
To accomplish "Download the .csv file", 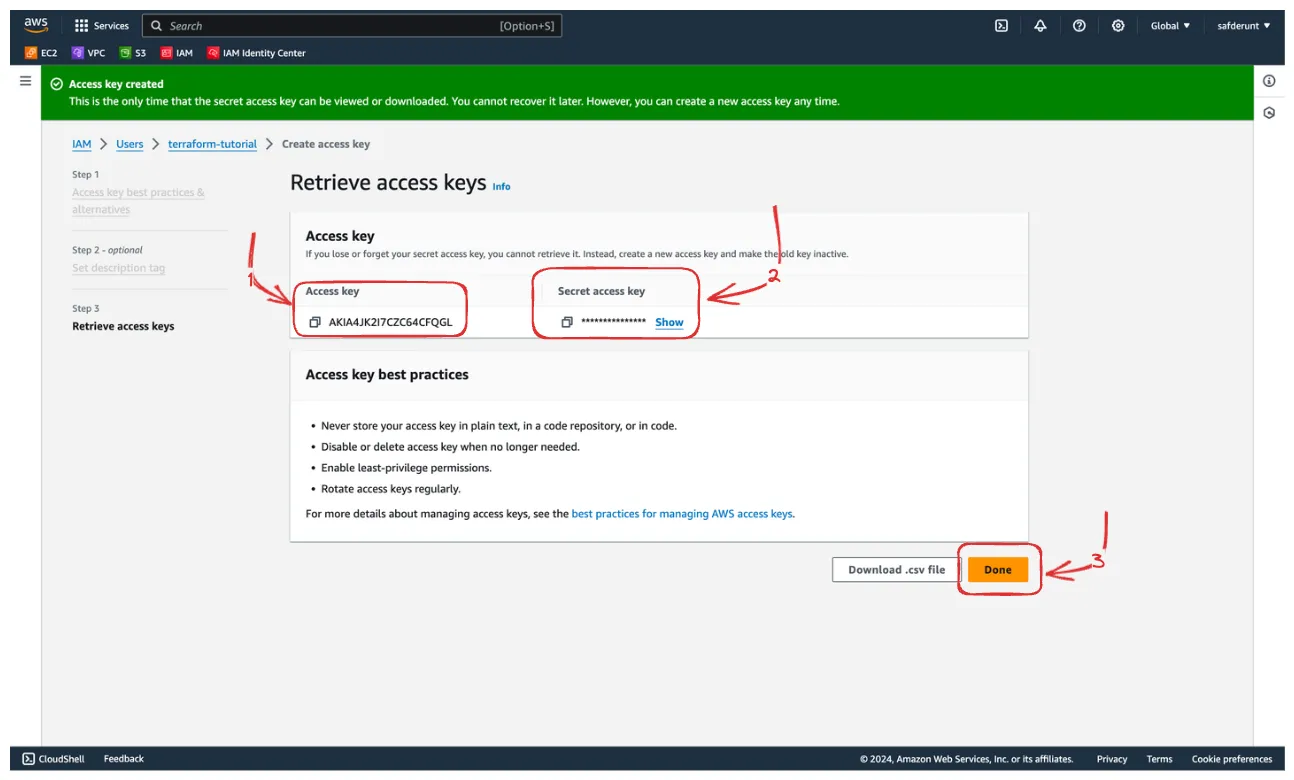I will tap(896, 570).
